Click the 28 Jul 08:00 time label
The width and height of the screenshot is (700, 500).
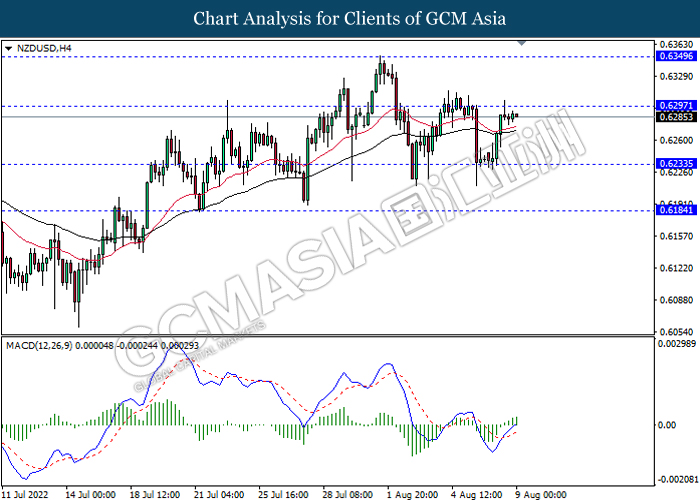pos(348,495)
